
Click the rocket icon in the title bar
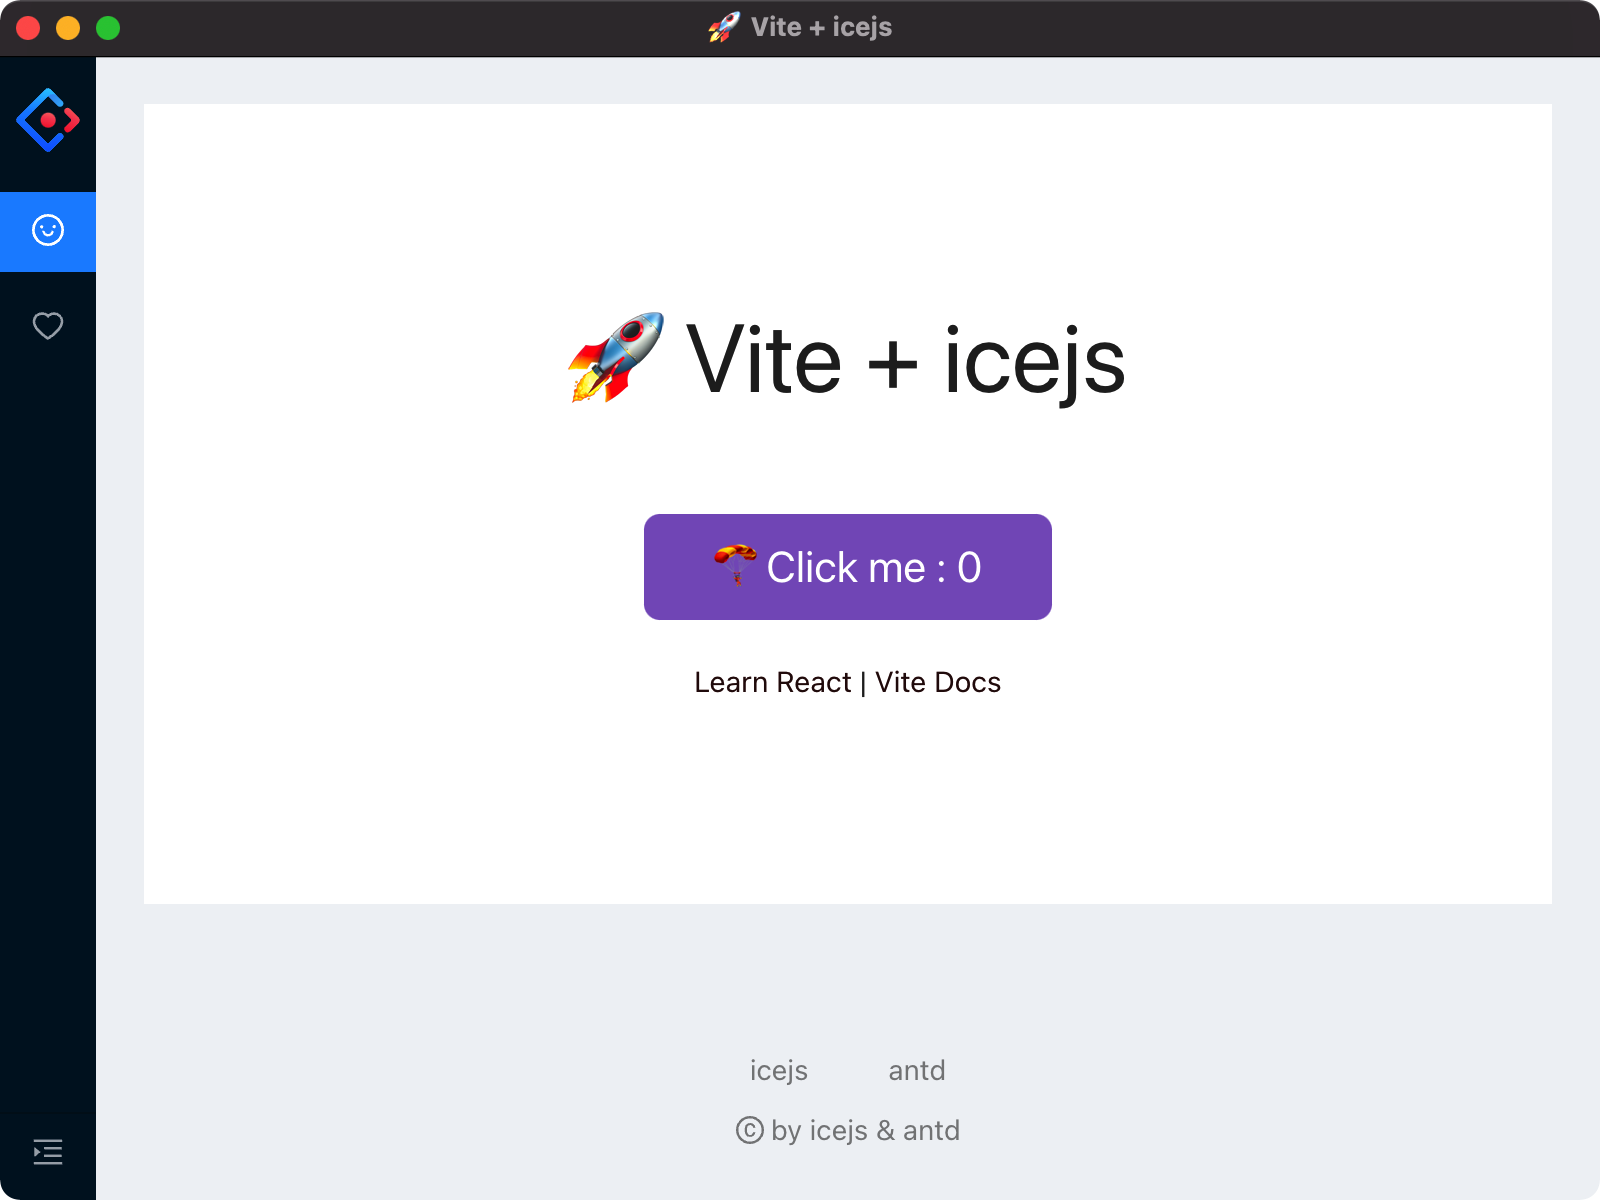coord(724,27)
